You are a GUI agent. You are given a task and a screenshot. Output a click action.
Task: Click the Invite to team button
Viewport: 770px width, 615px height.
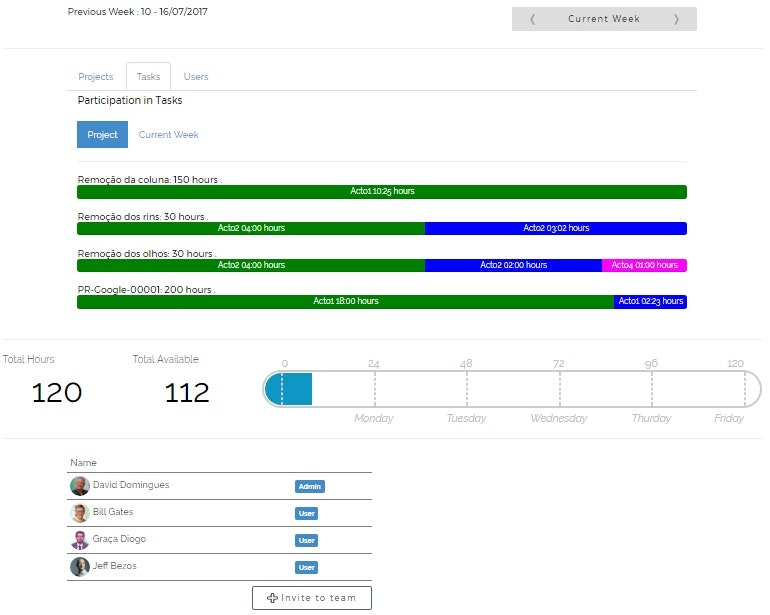coord(312,598)
